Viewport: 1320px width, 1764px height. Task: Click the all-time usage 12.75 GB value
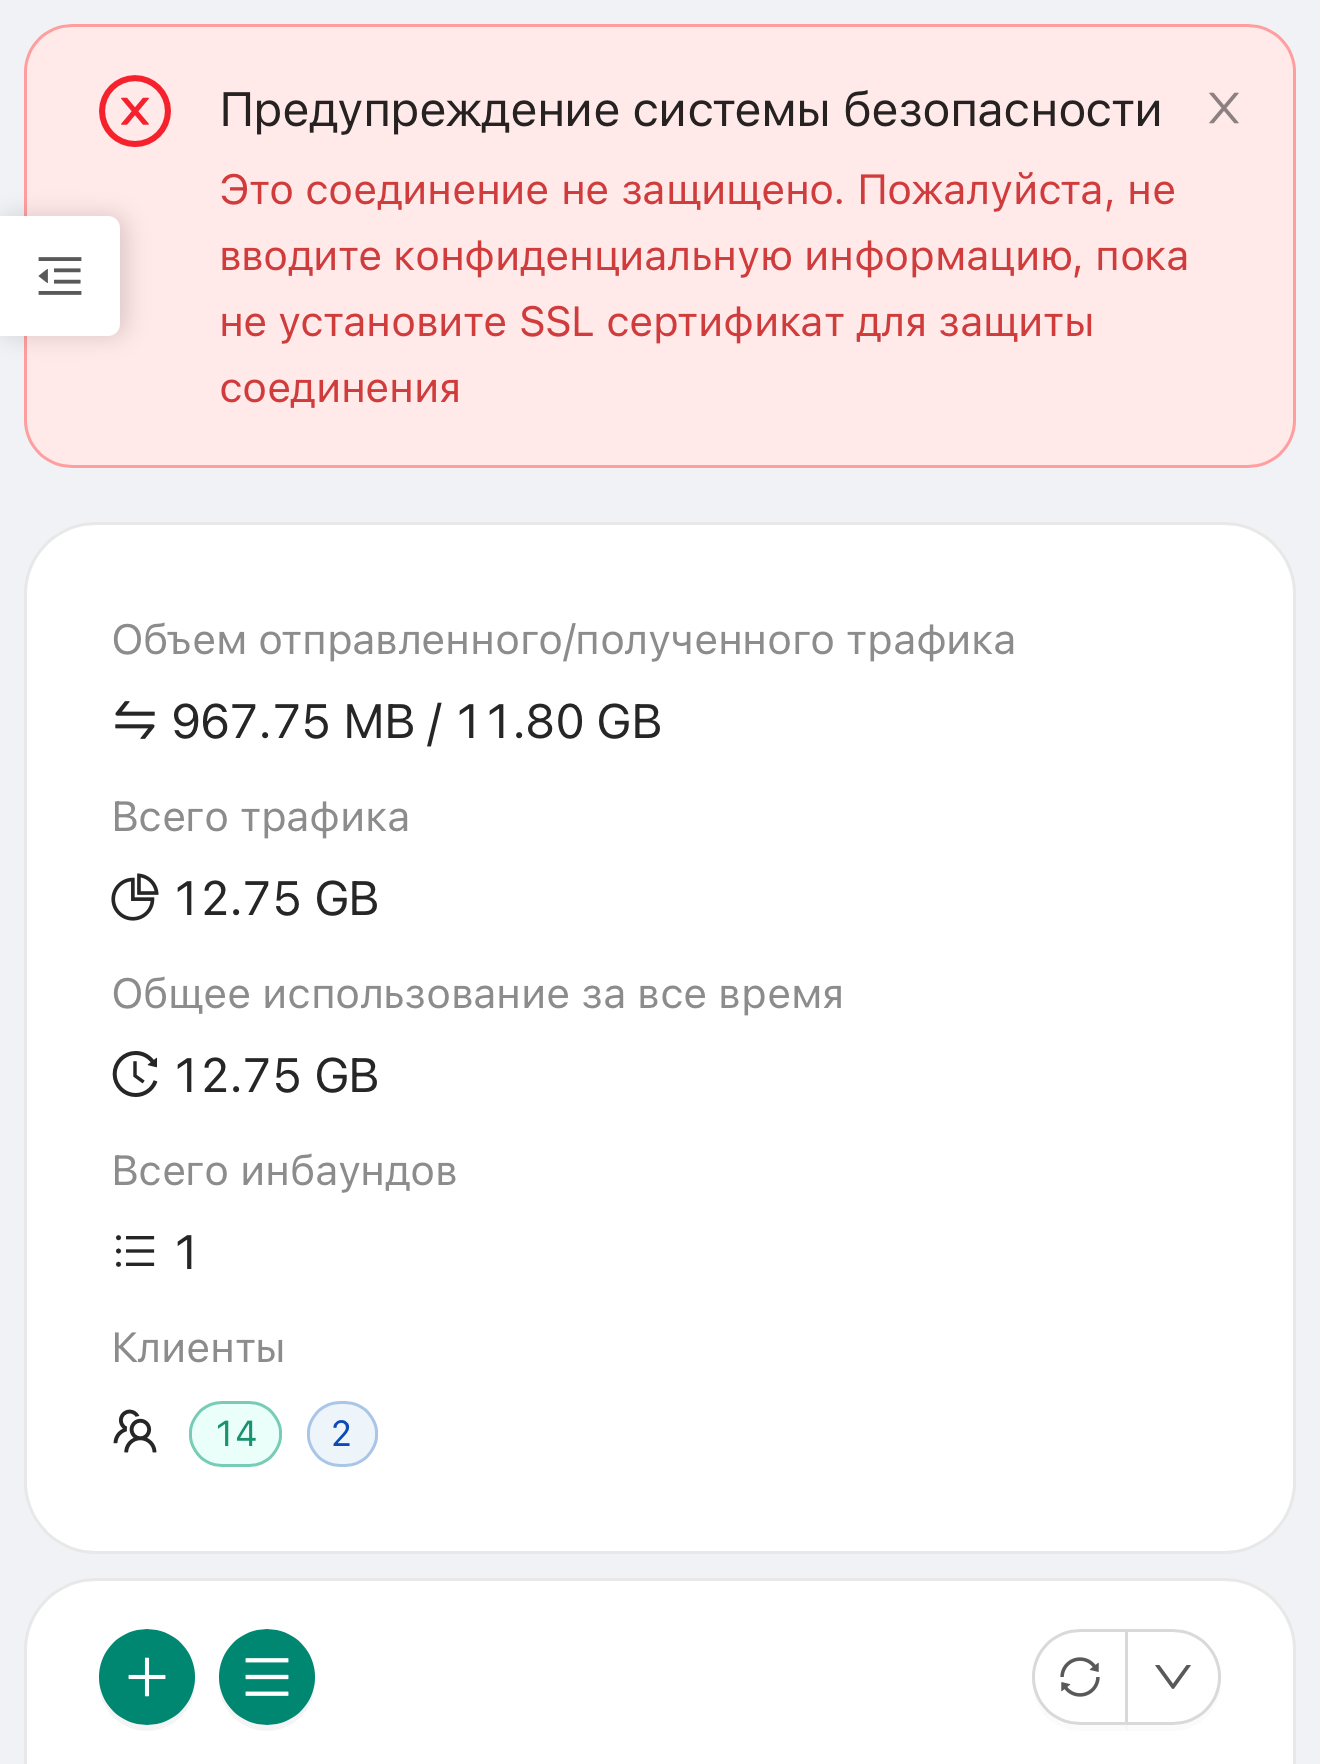point(276,1076)
